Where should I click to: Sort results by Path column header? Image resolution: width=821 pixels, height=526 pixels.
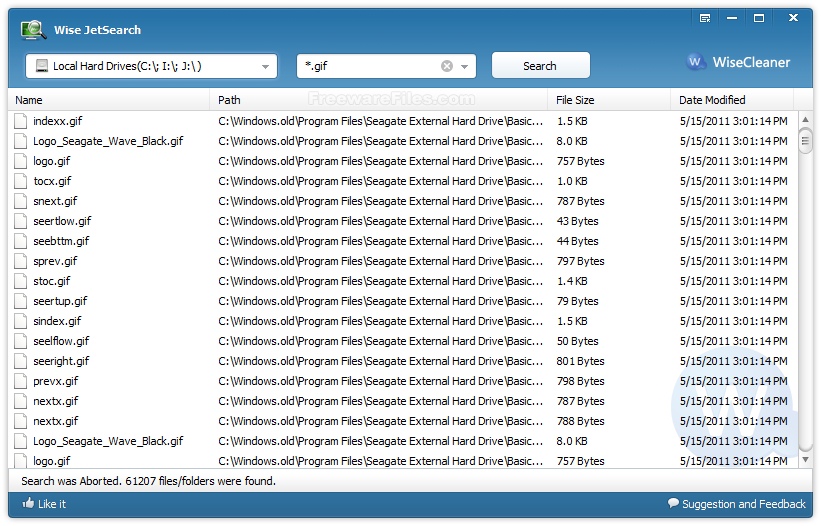click(379, 99)
